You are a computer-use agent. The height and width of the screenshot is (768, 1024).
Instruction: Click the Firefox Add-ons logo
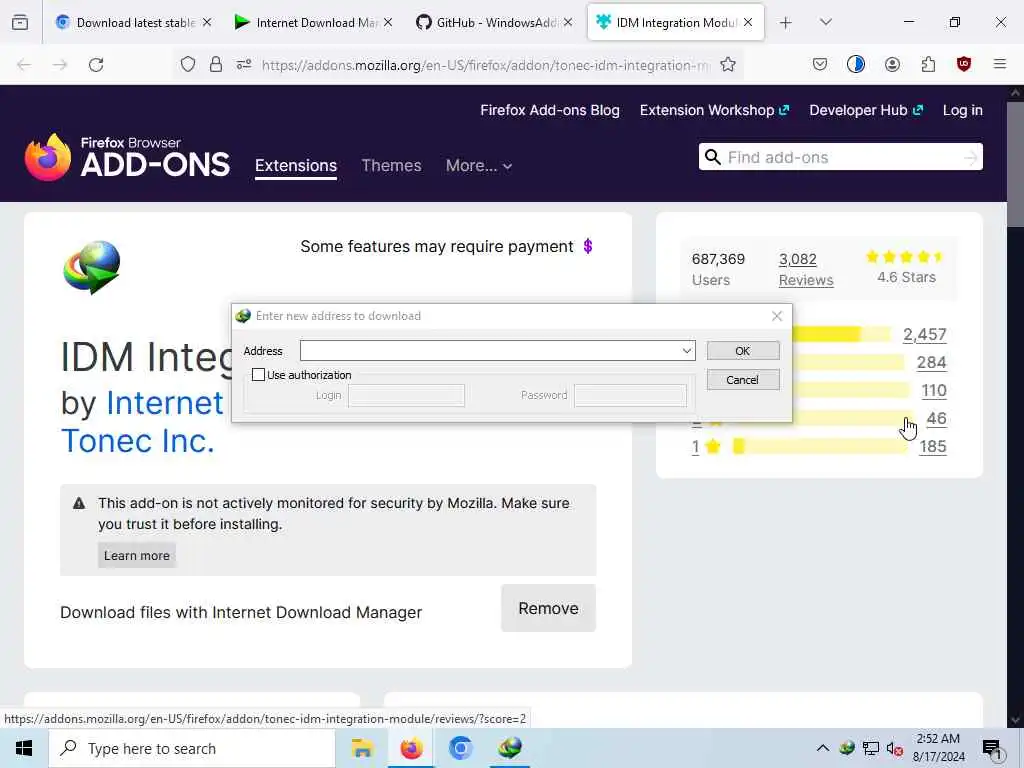(127, 157)
